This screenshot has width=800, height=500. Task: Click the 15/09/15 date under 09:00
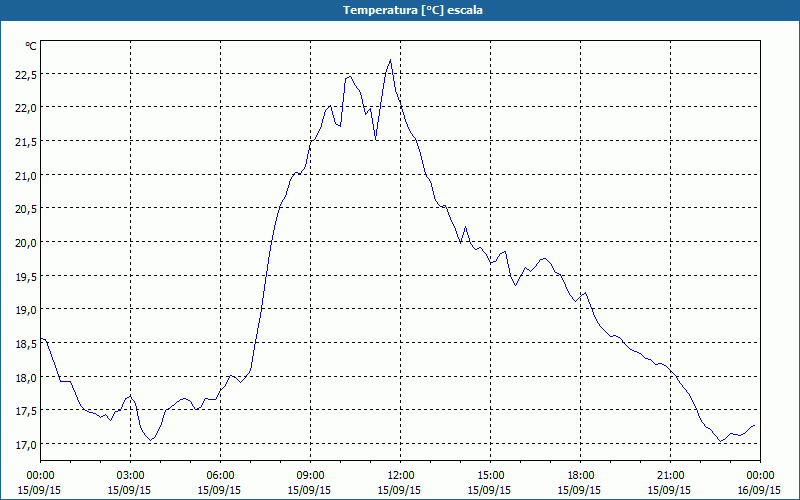click(309, 490)
